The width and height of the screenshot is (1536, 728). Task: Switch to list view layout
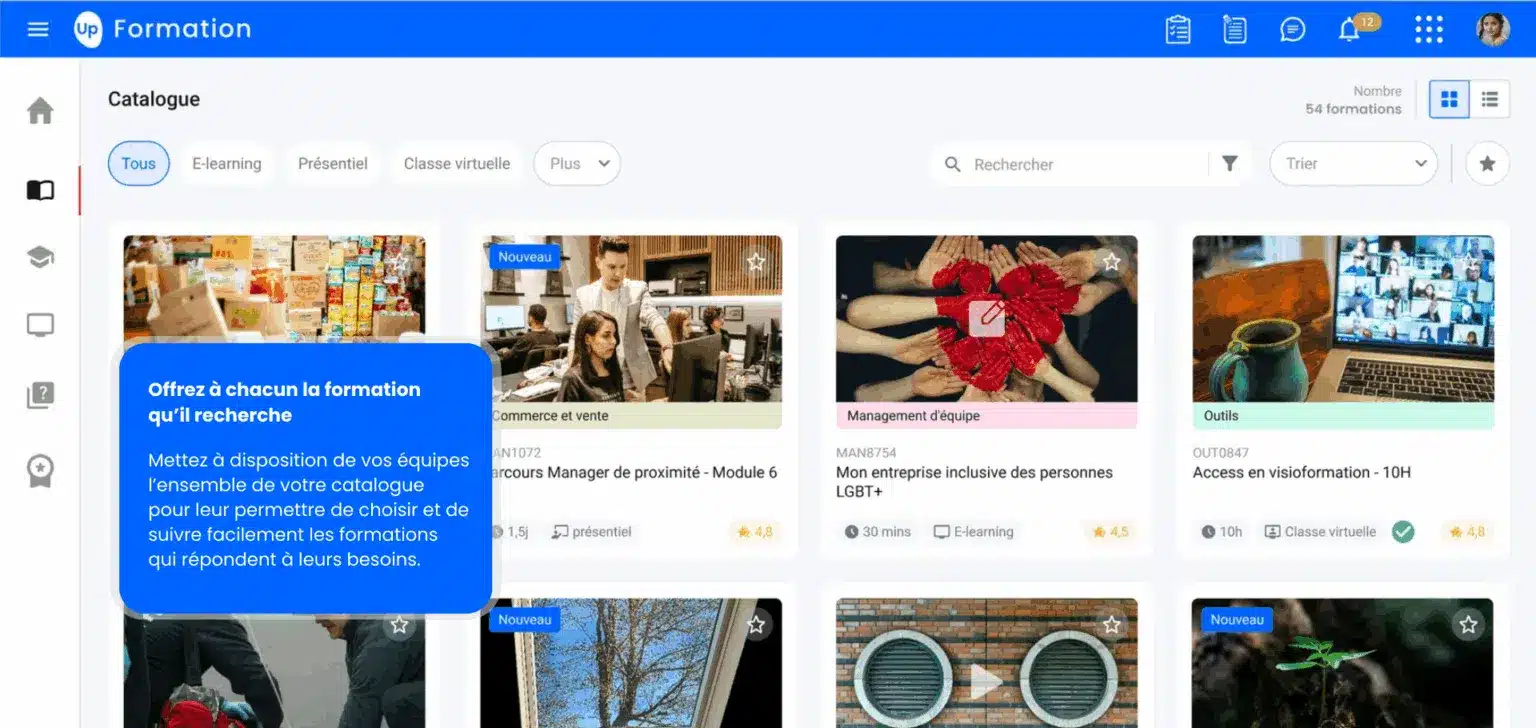(1489, 99)
